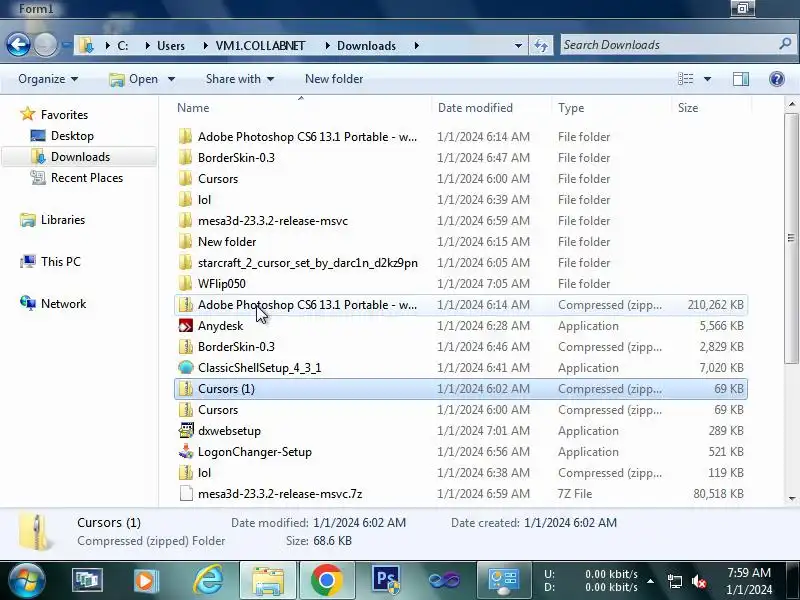Open Windows Media Player from taskbar
This screenshot has width=800, height=600.
click(146, 580)
